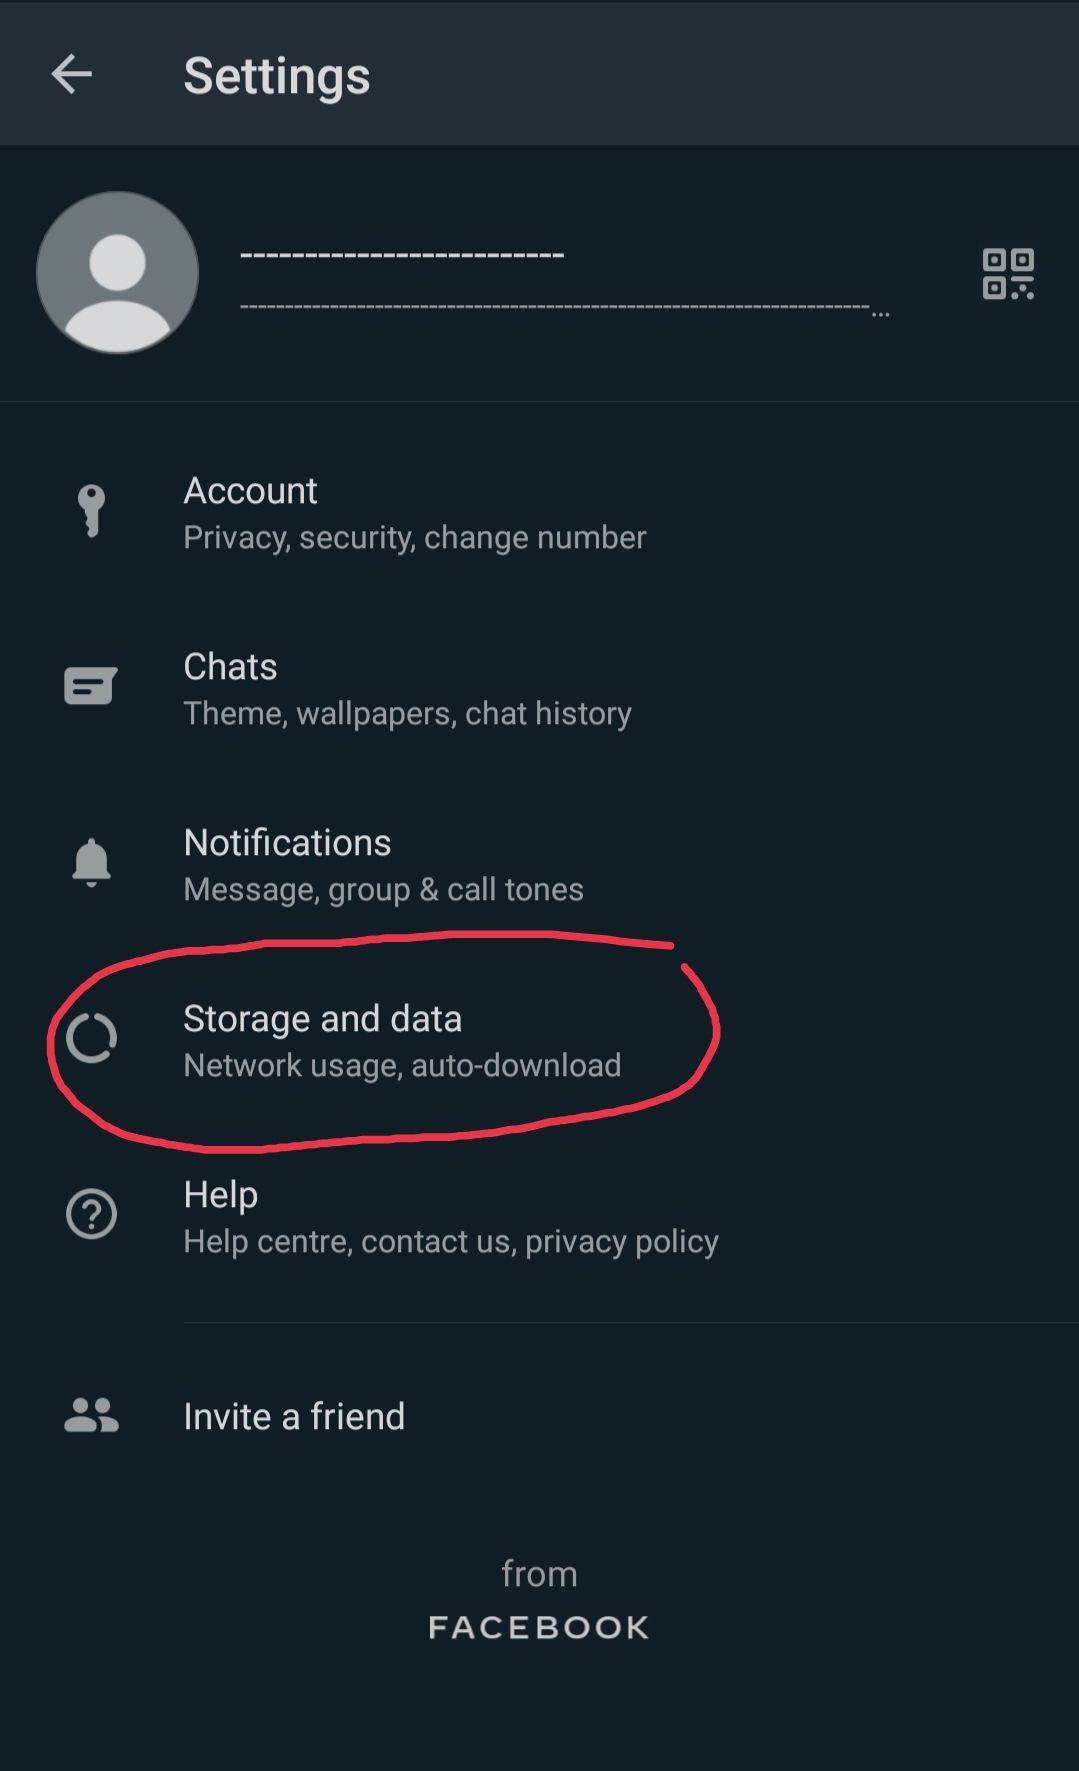Open the Help menu entry
This screenshot has width=1079, height=1771.
point(221,1195)
